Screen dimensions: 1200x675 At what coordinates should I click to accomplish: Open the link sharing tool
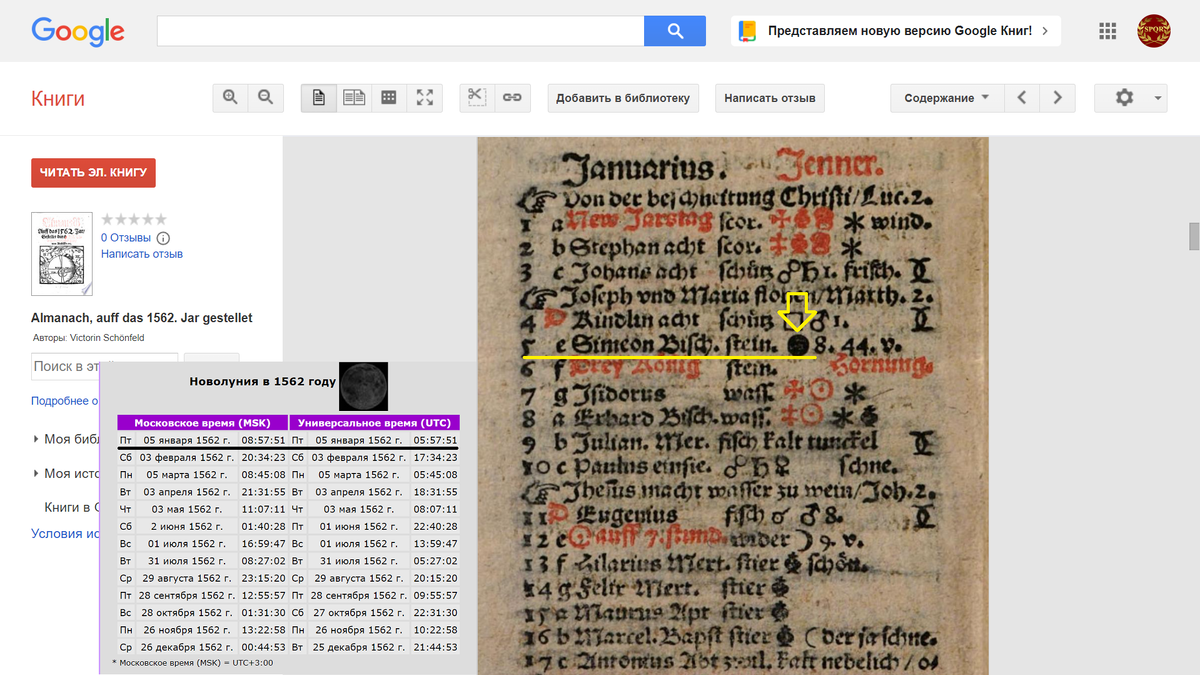pos(512,97)
